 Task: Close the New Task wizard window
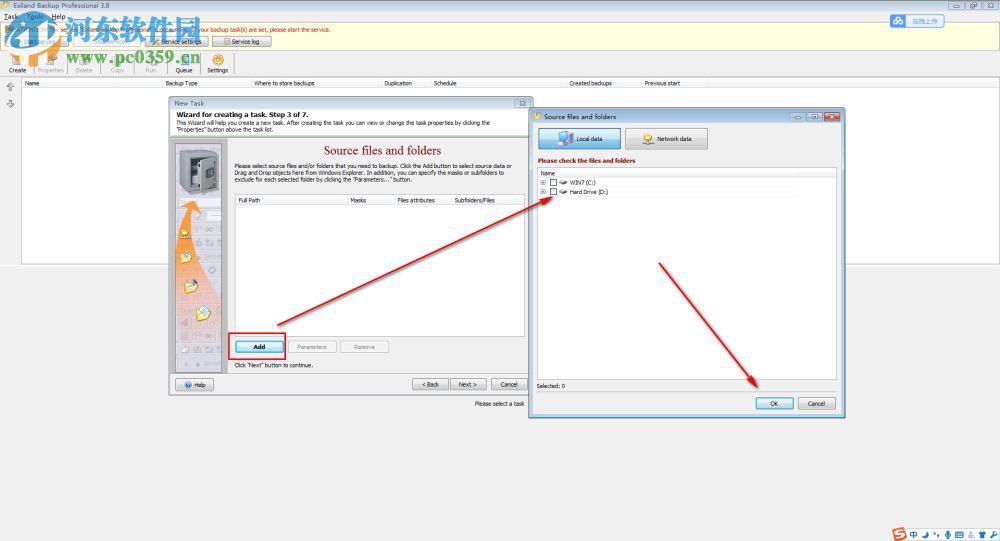click(522, 103)
